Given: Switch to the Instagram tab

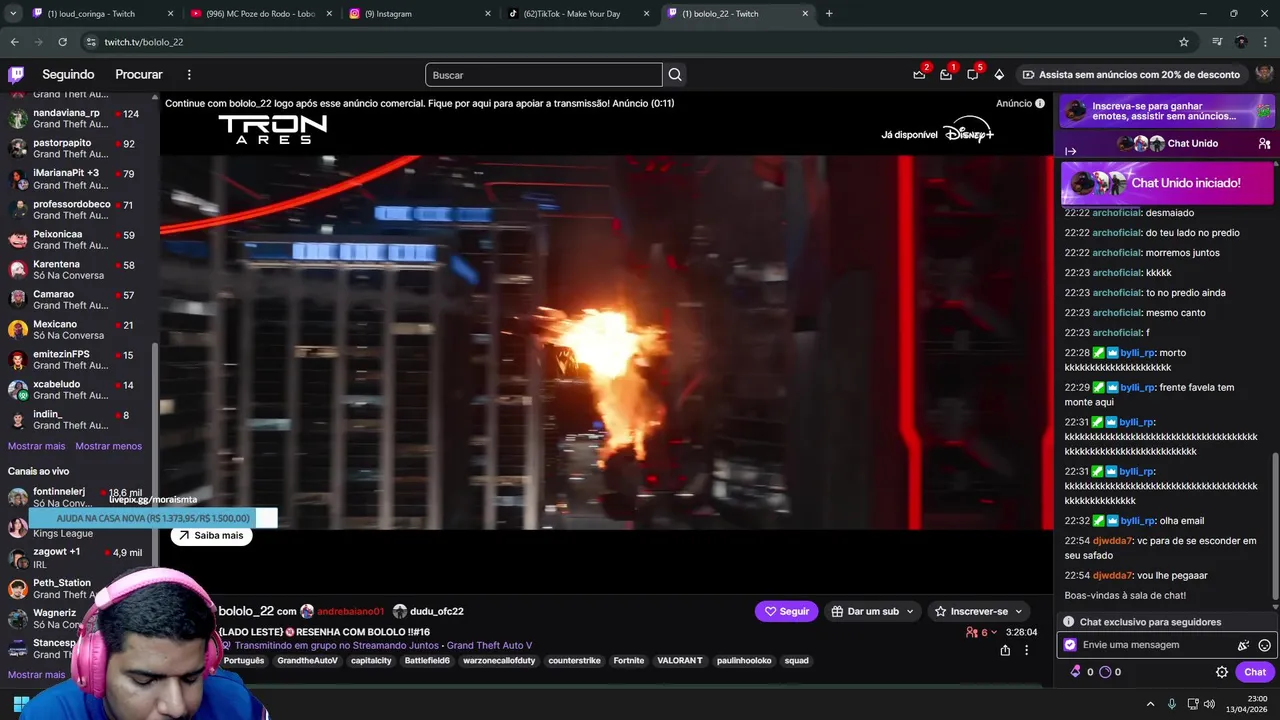Looking at the screenshot, I should click(x=420, y=14).
